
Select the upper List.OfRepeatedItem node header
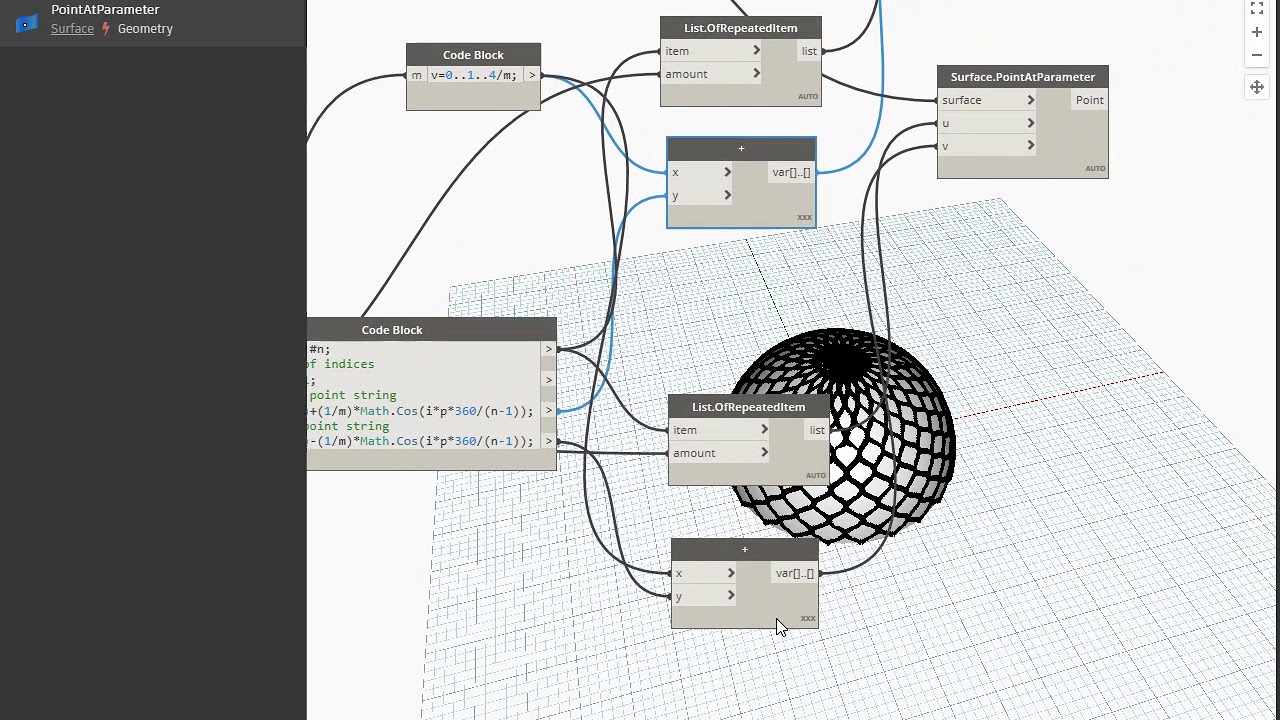point(741,28)
